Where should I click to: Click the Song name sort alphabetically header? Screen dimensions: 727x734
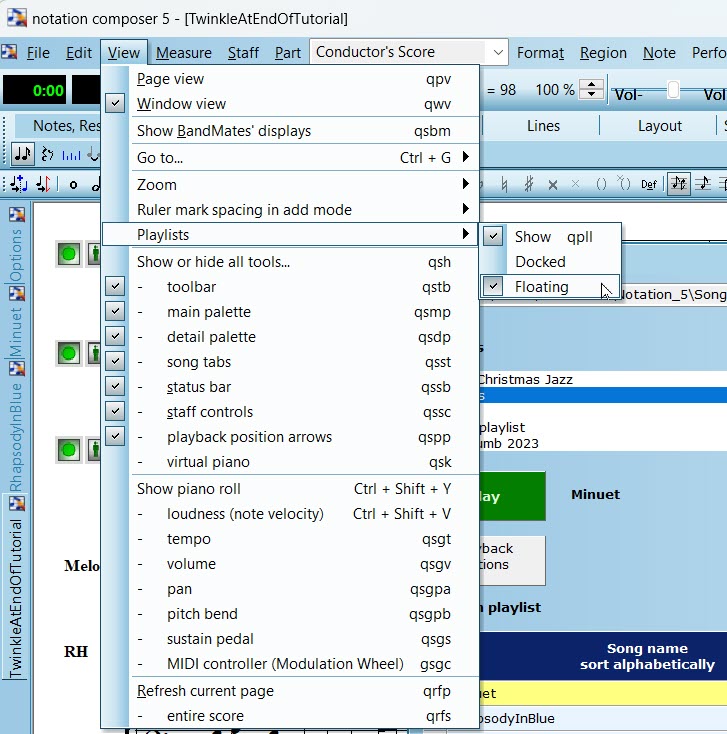(x=646, y=657)
